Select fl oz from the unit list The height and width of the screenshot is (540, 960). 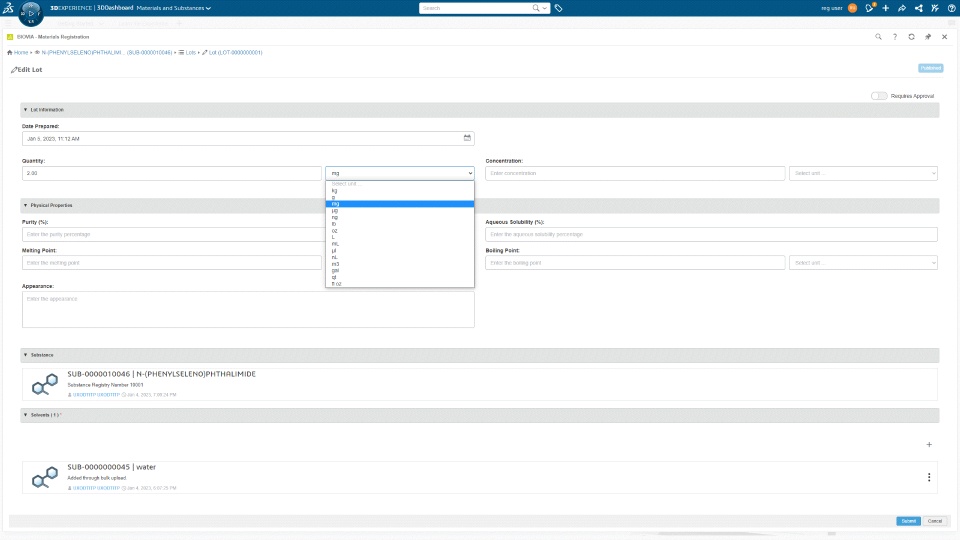pos(400,284)
